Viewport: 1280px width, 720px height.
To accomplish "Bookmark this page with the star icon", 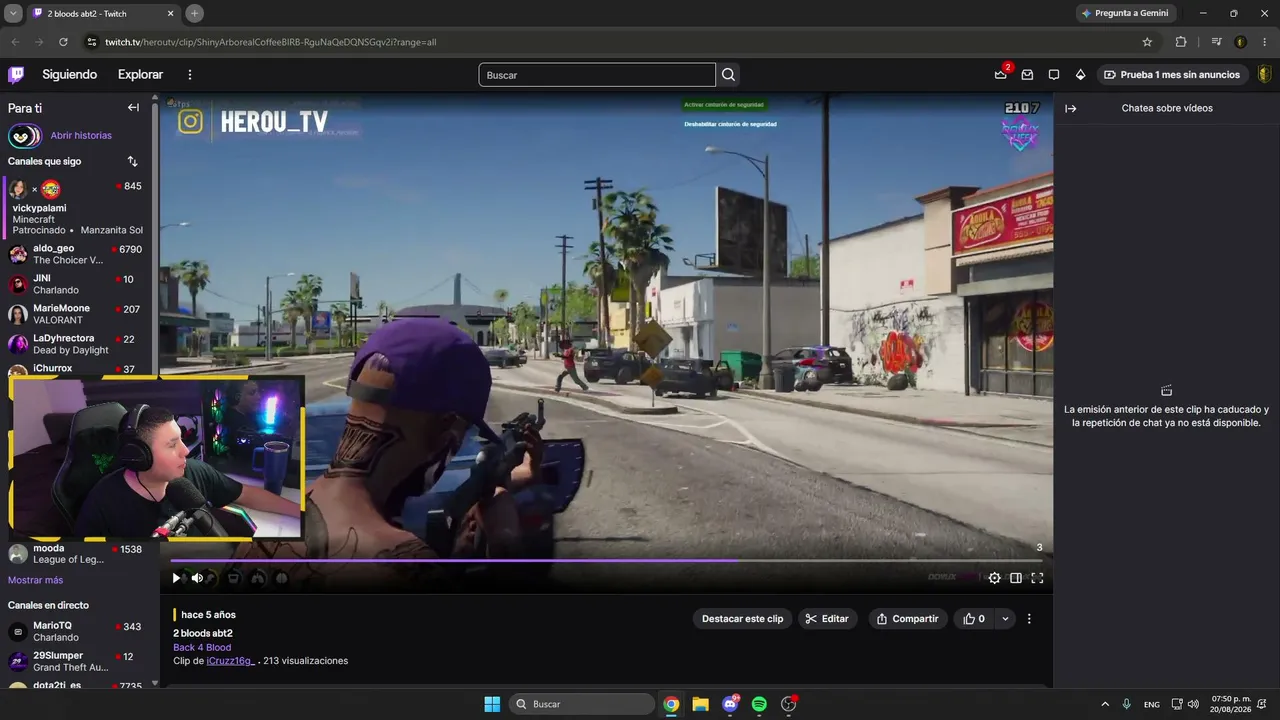I will [x=1147, y=42].
